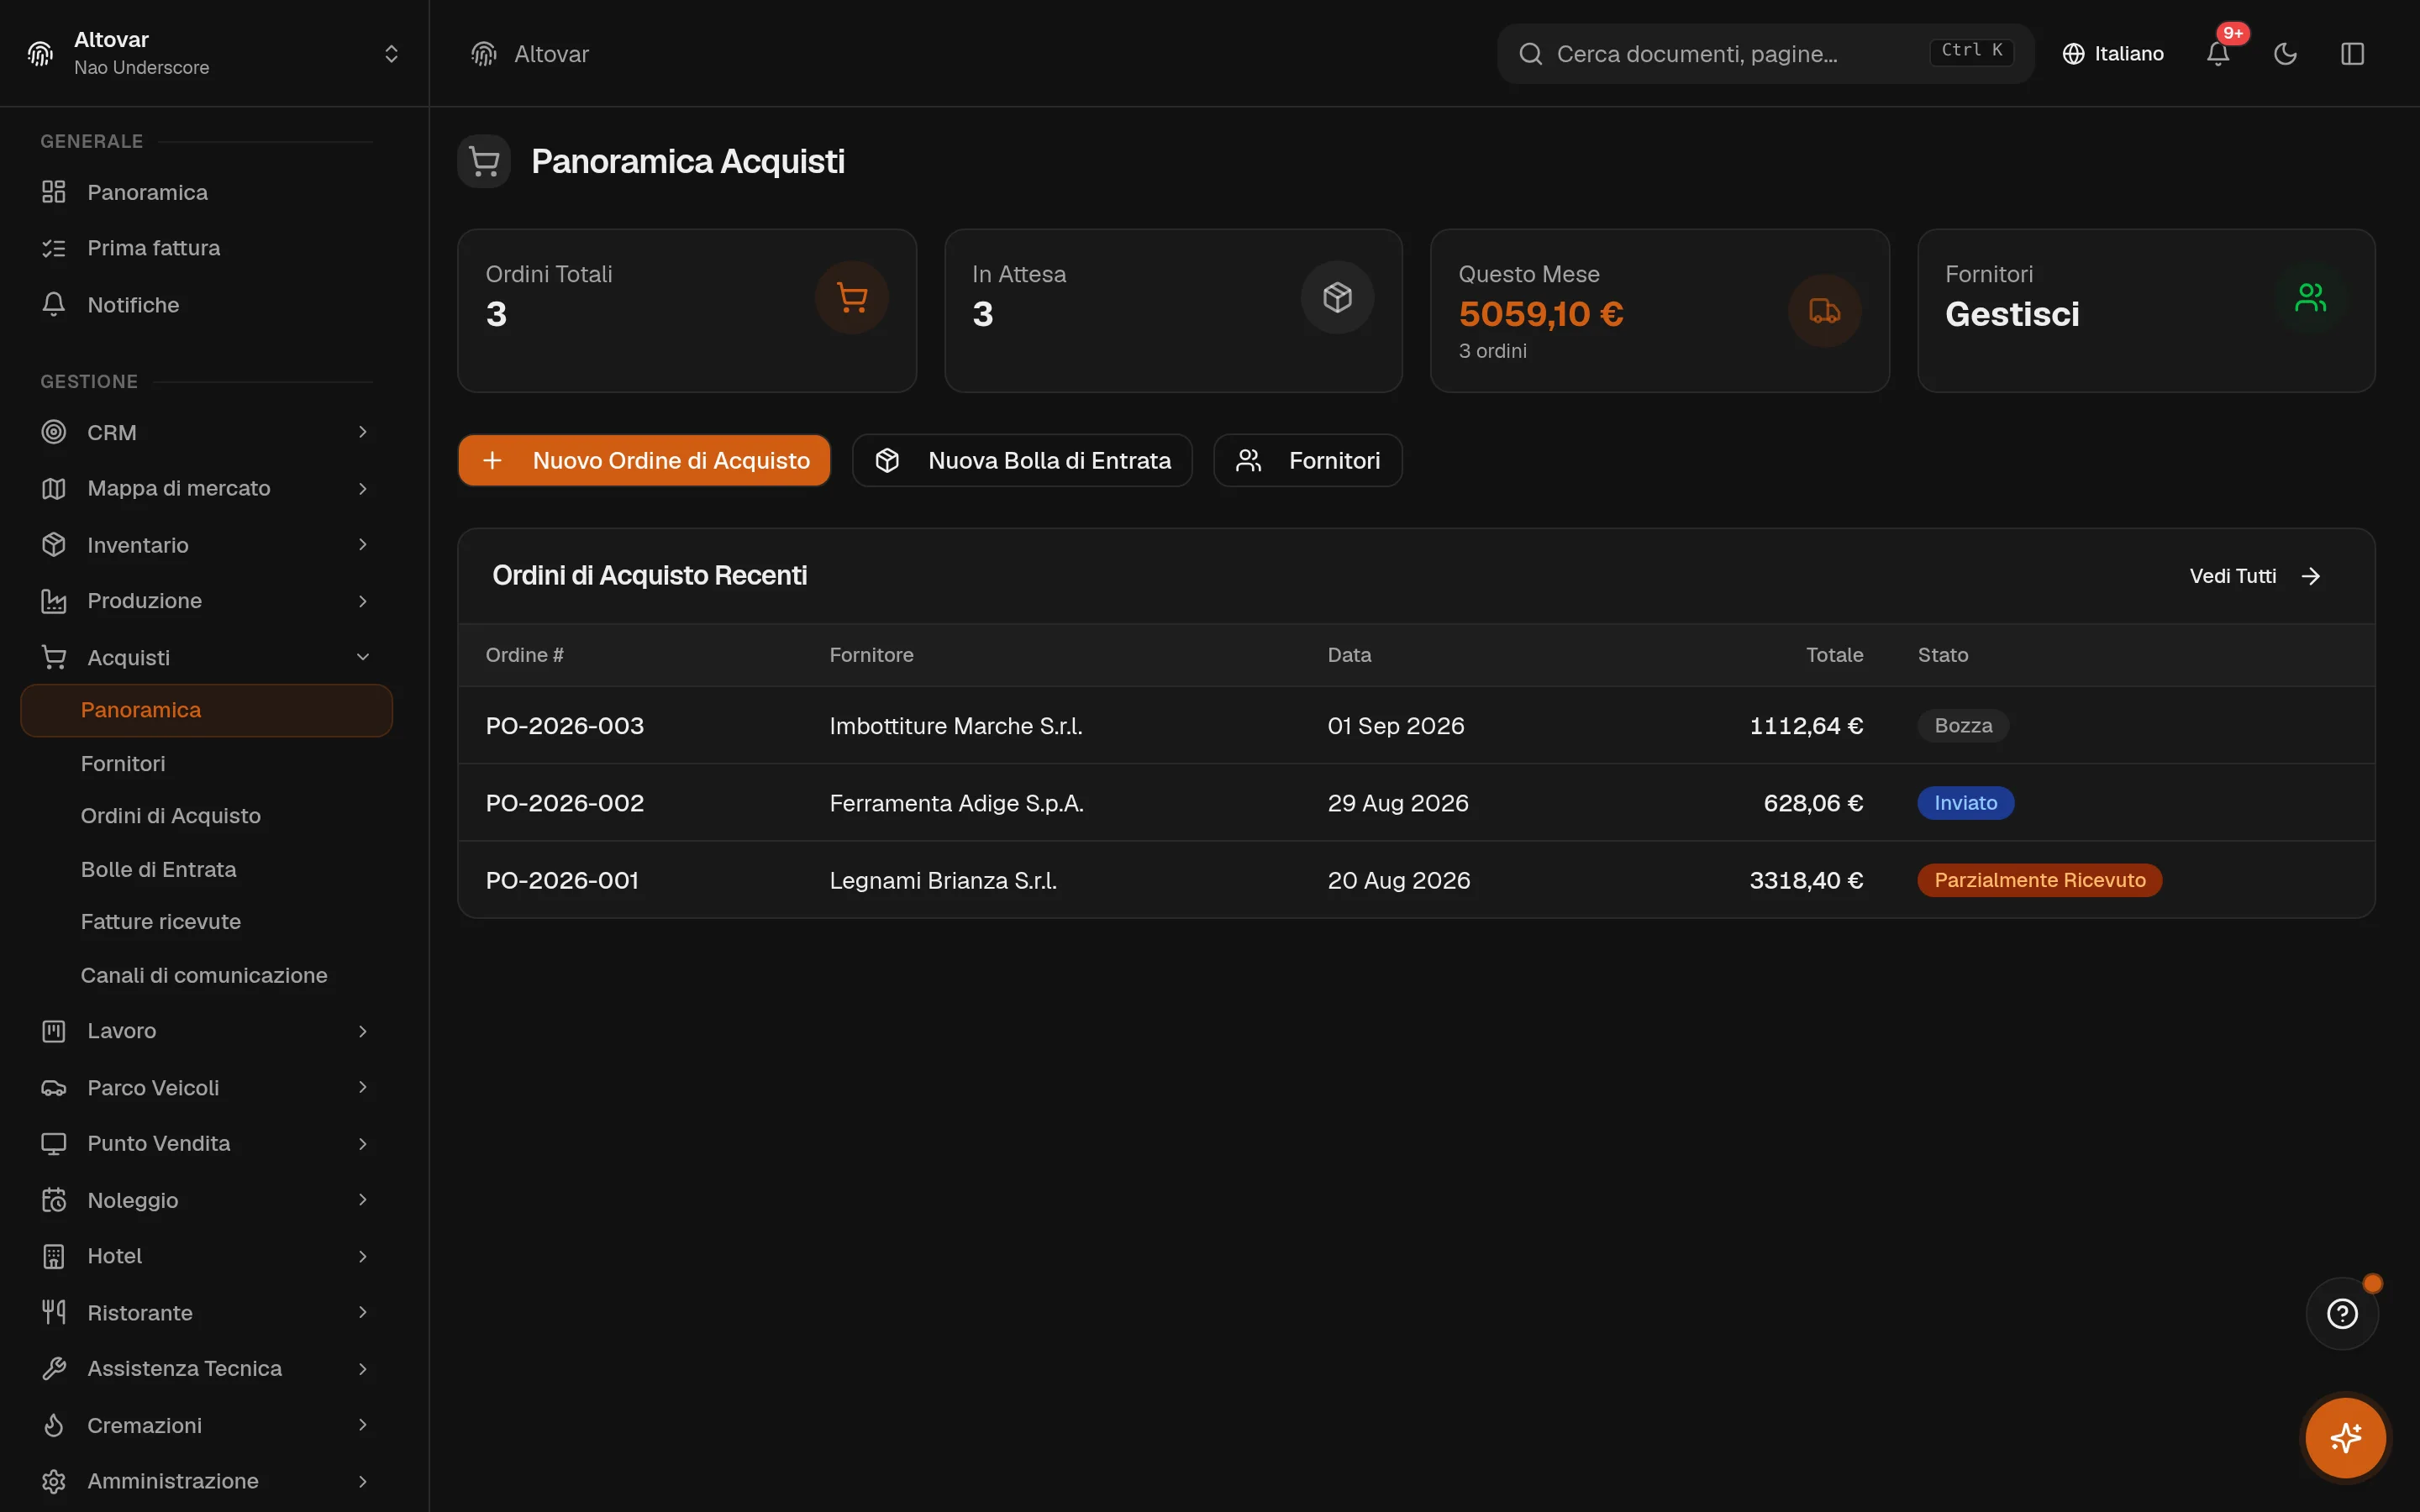Click the Altovar fingerprint logo in breadcrumb
2420x1512 pixels.
[484, 54]
